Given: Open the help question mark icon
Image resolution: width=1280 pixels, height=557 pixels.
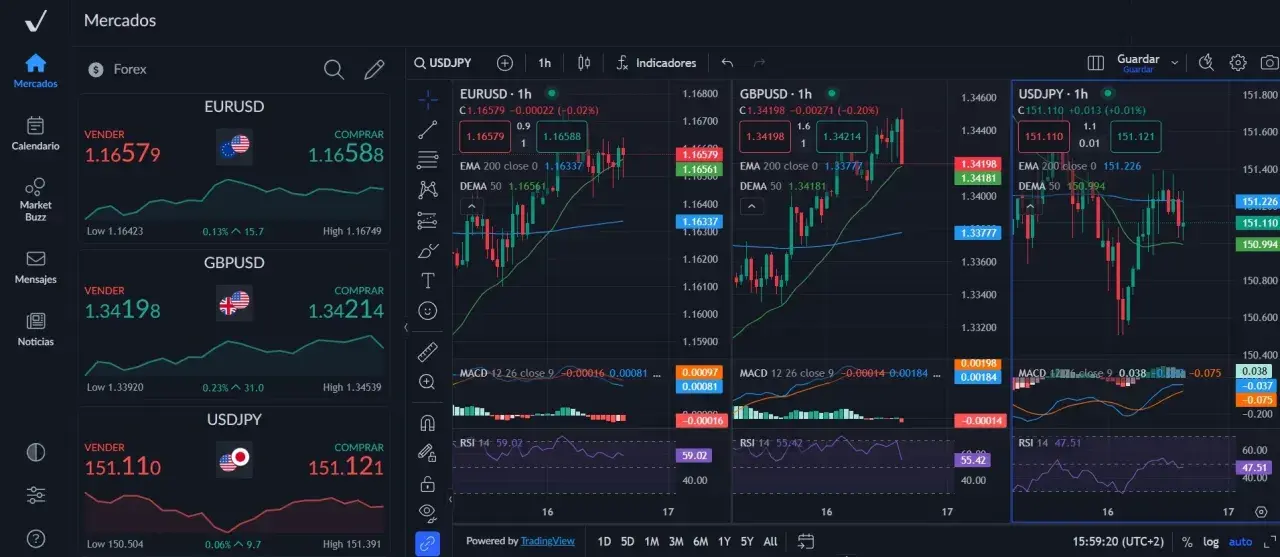Looking at the screenshot, I should coord(36,538).
